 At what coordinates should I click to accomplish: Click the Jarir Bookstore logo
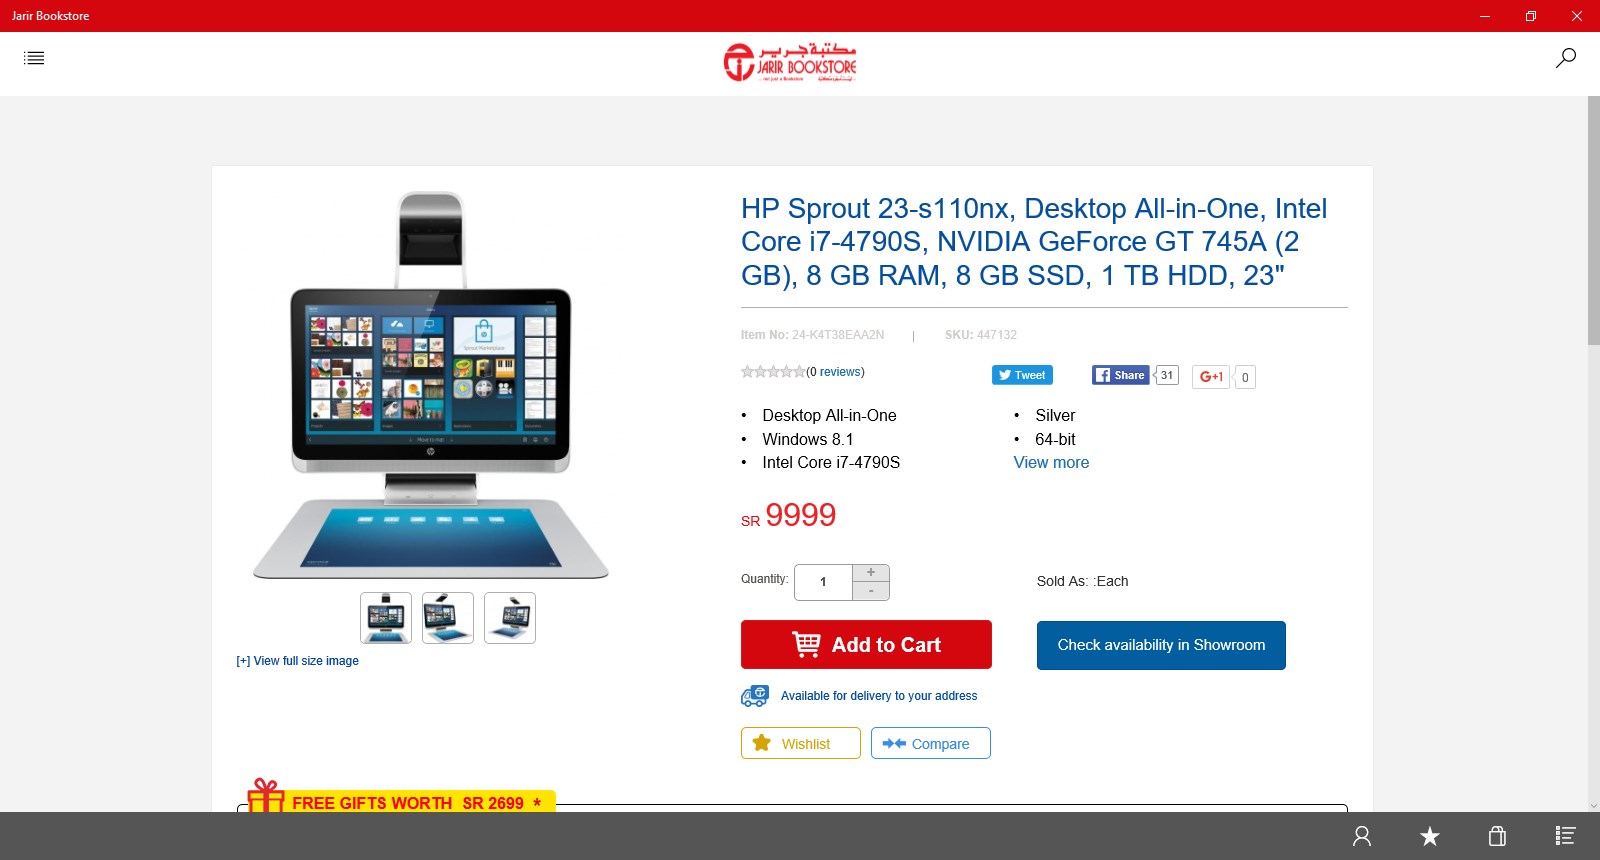click(790, 62)
